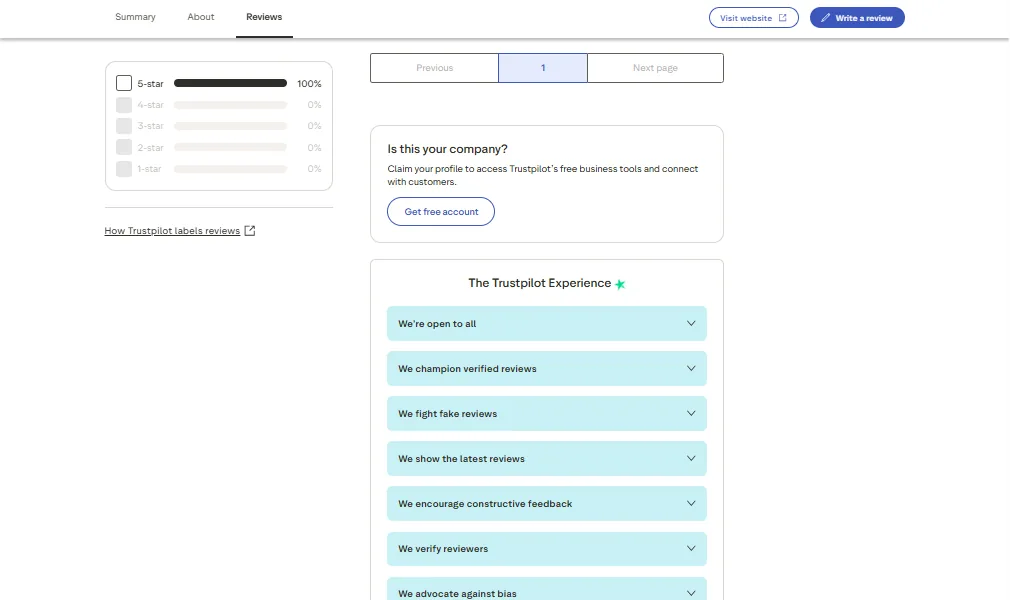Select page 1 in pagination

pos(543,68)
